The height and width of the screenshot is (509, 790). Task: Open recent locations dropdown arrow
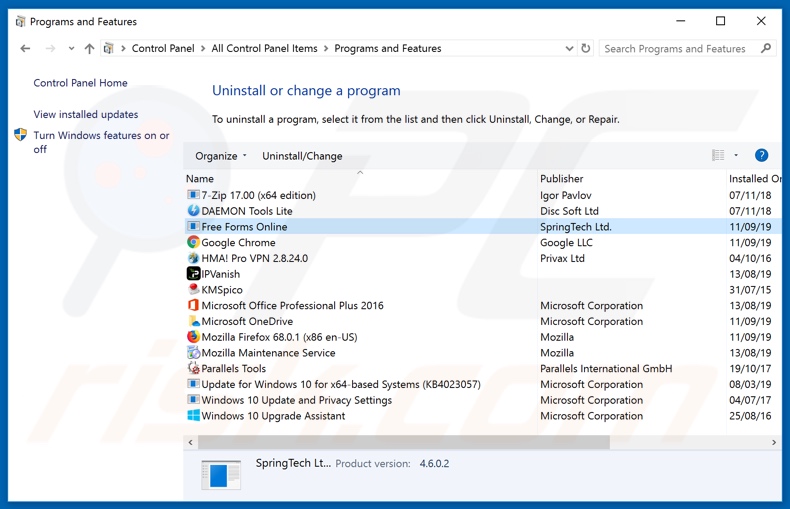pos(72,48)
